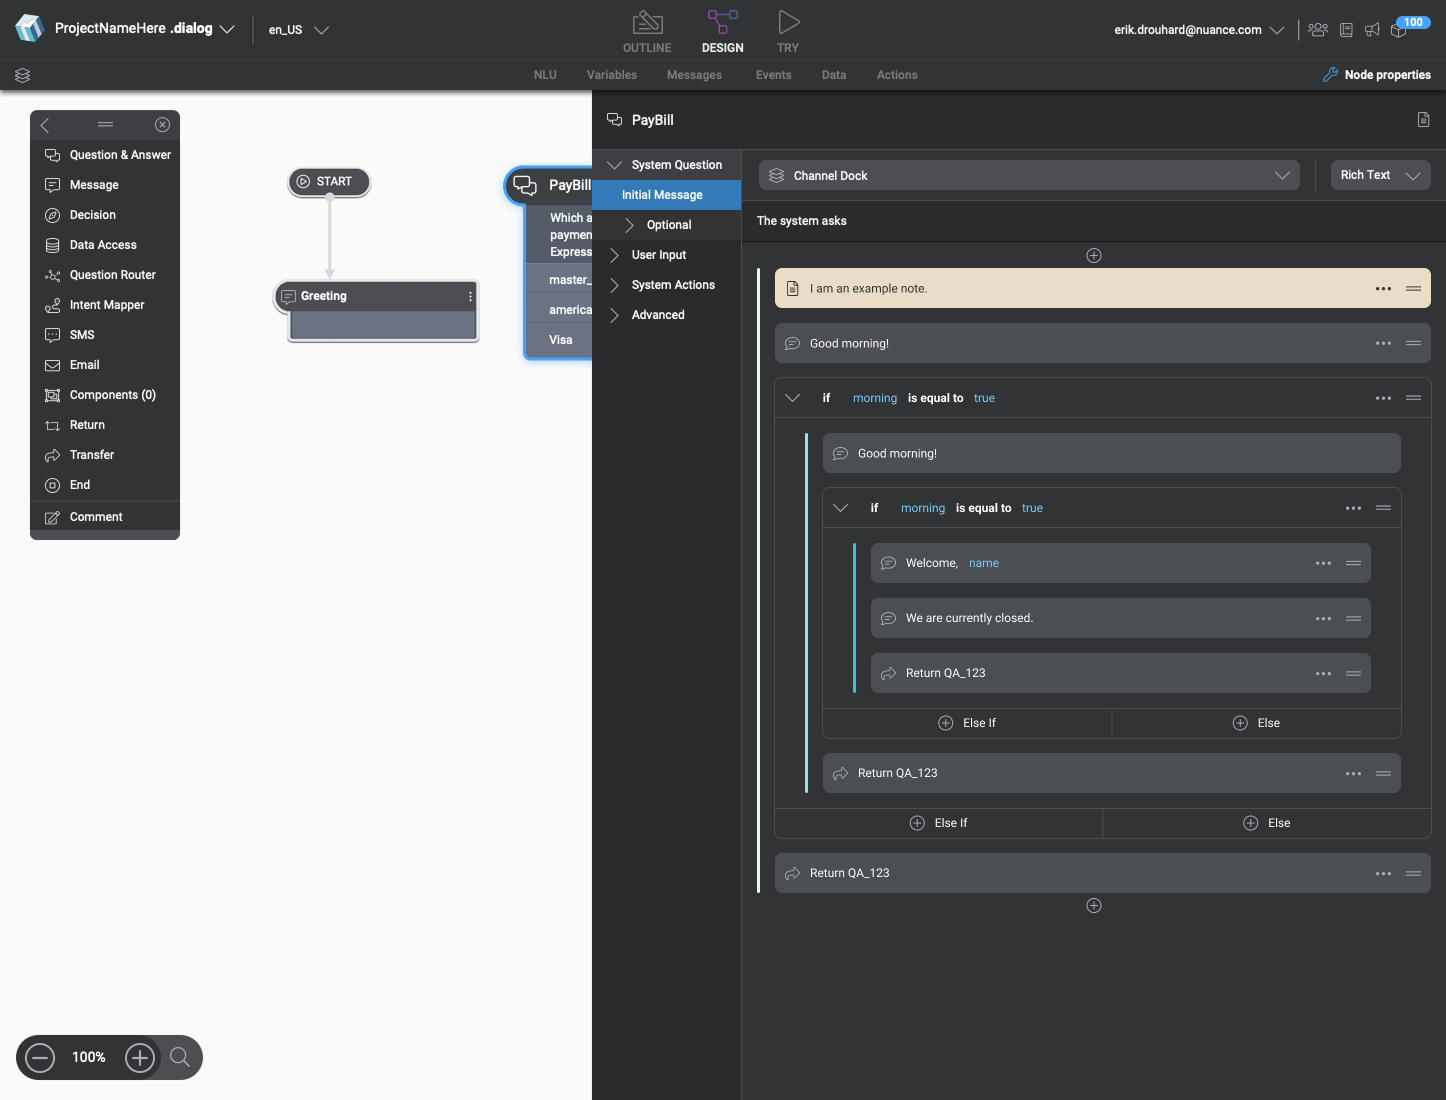Click the team members icon
This screenshot has width=1446, height=1100.
coord(1318,30)
